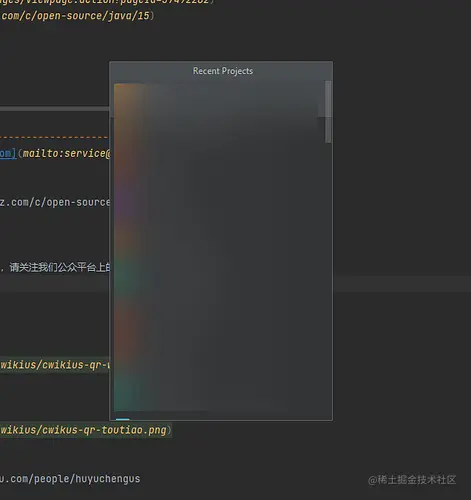Click the orange dashed separator line
Screen dimensions: 471x500
54,137
